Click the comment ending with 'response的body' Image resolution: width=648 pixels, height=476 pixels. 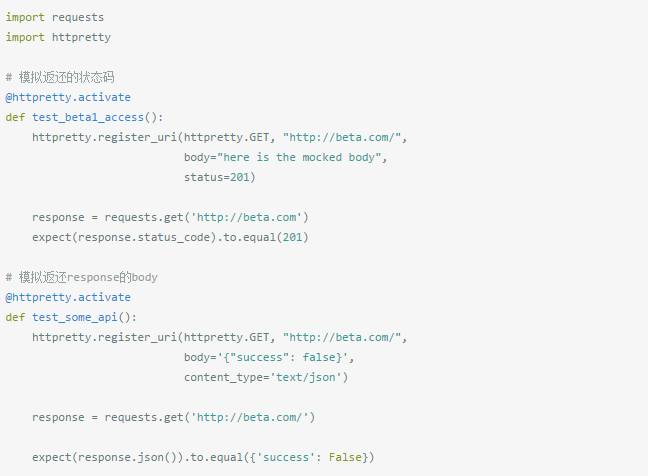pyautogui.click(x=81, y=277)
